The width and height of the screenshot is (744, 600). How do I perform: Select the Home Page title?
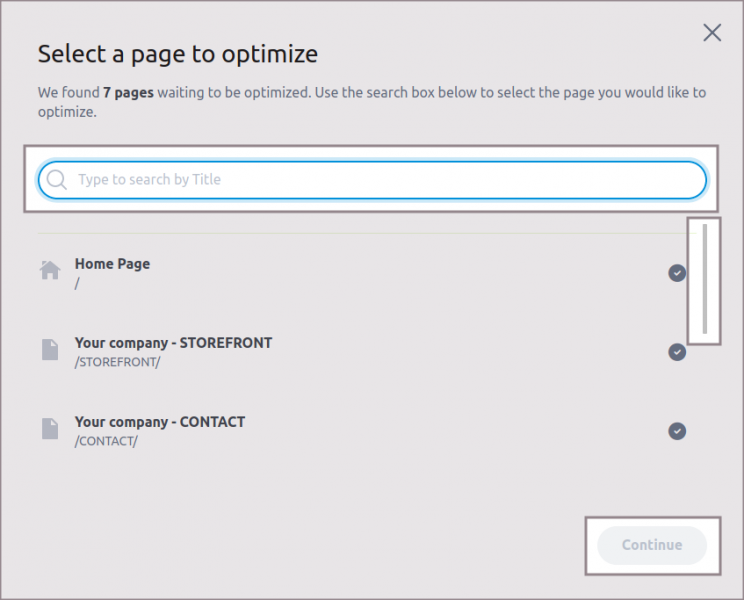point(112,264)
